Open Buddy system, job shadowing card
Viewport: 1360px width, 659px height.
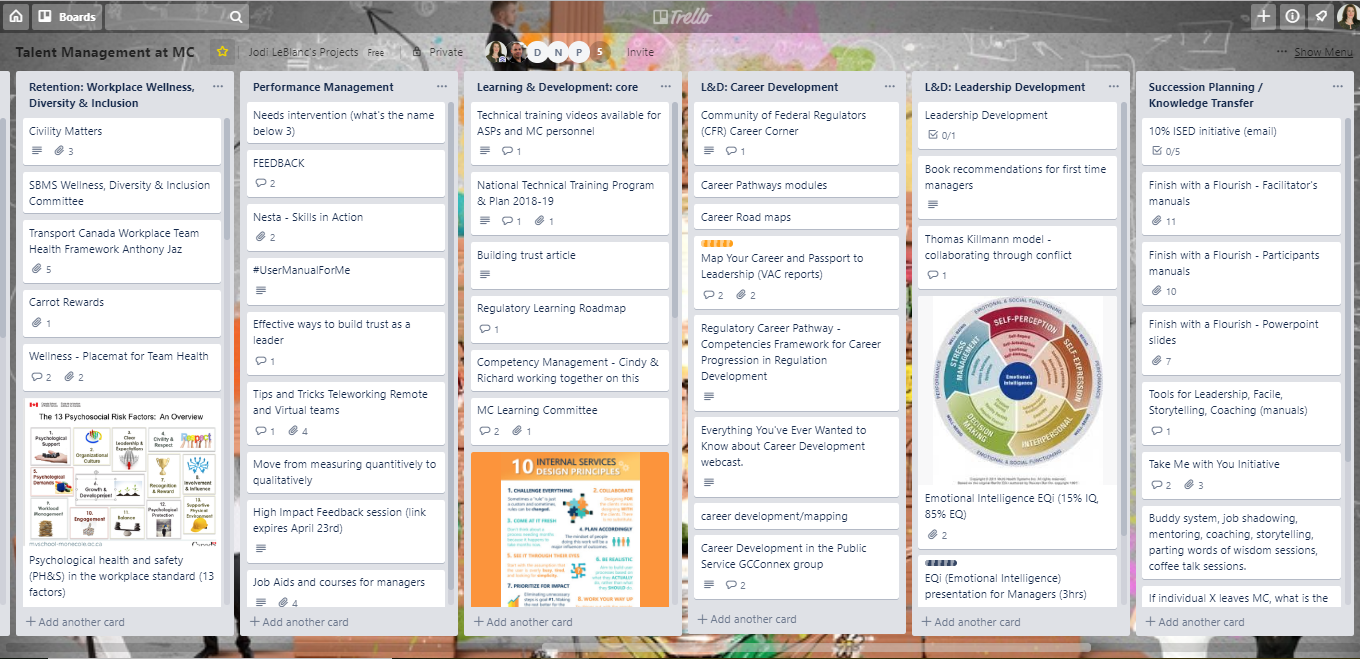[x=1242, y=542]
